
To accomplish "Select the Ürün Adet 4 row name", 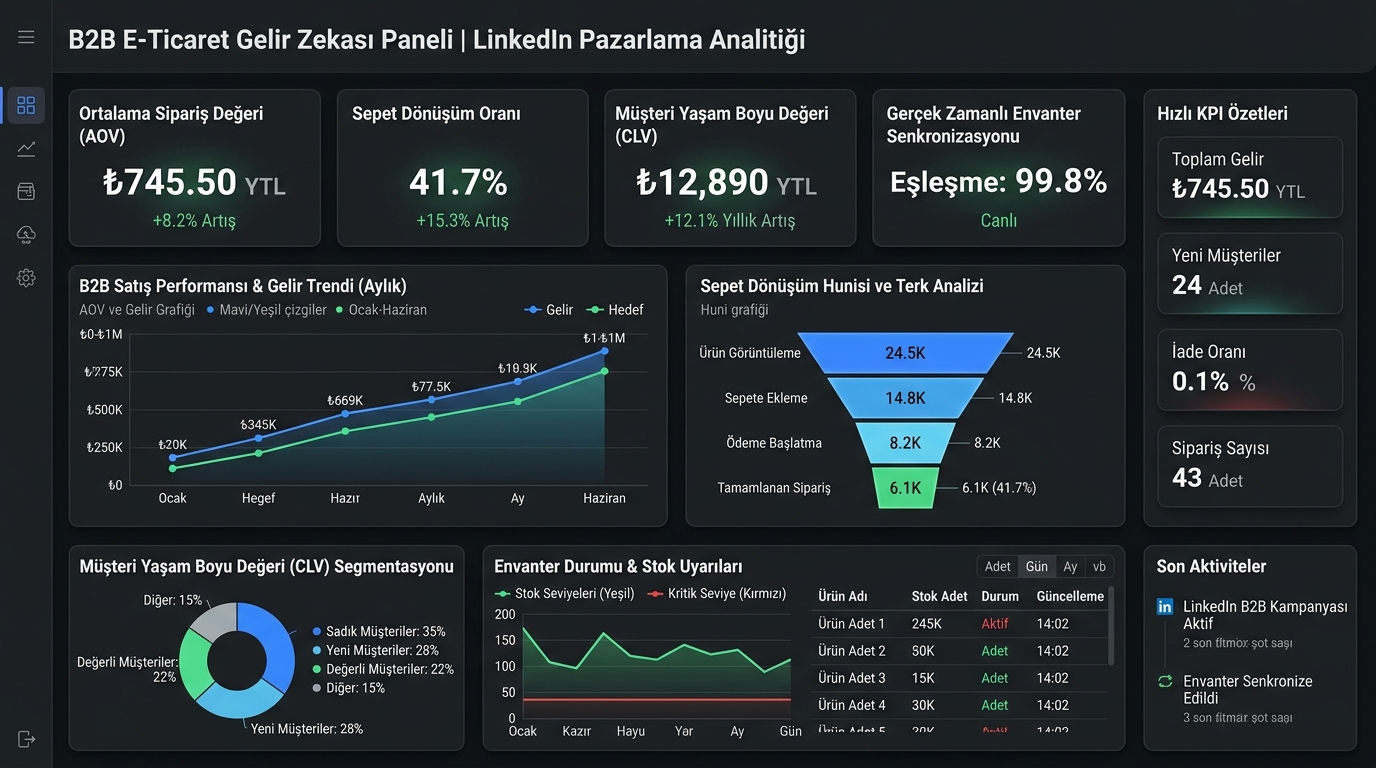I will click(x=852, y=704).
